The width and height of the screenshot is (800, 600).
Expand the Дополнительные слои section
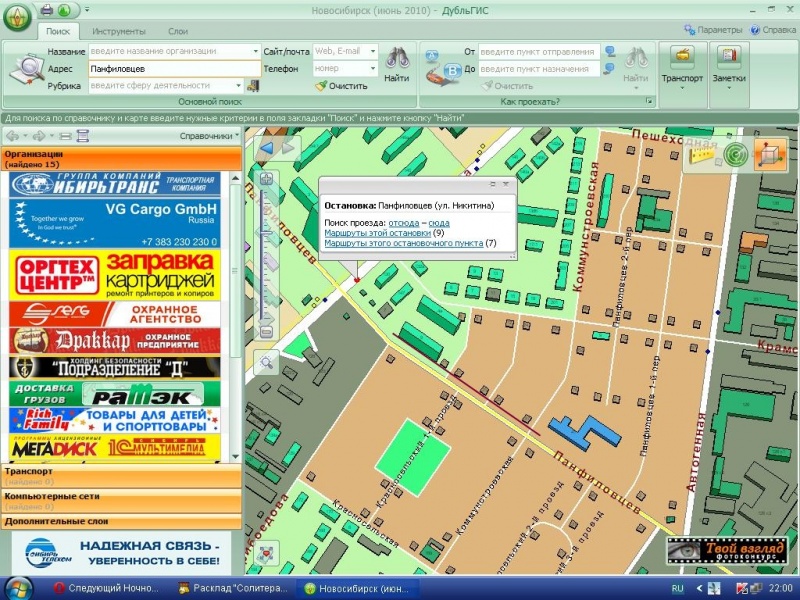pos(121,521)
